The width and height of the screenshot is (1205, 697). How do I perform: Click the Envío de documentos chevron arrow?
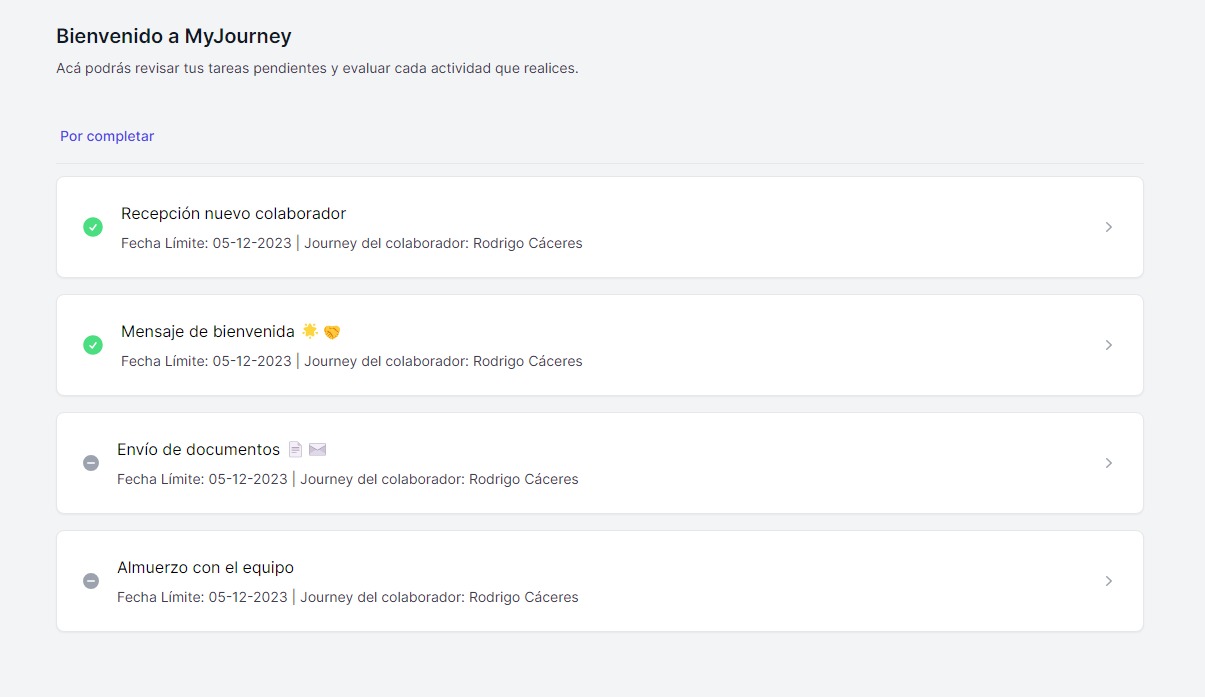point(1108,463)
